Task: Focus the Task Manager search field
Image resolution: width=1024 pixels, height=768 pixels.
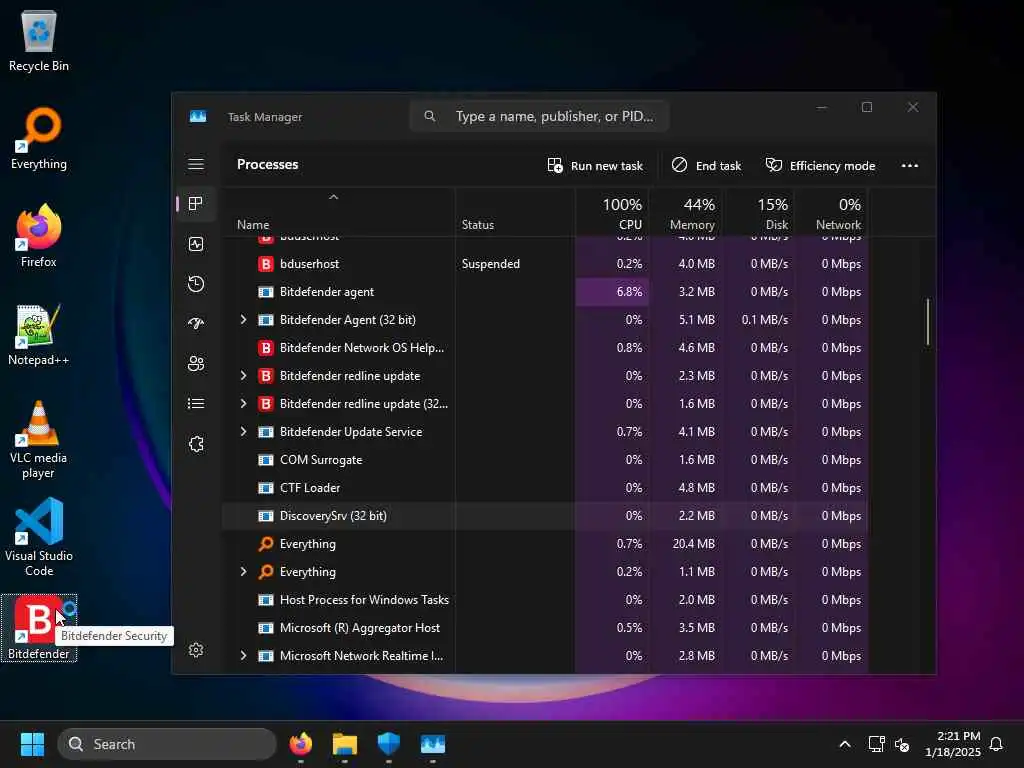Action: (x=539, y=116)
